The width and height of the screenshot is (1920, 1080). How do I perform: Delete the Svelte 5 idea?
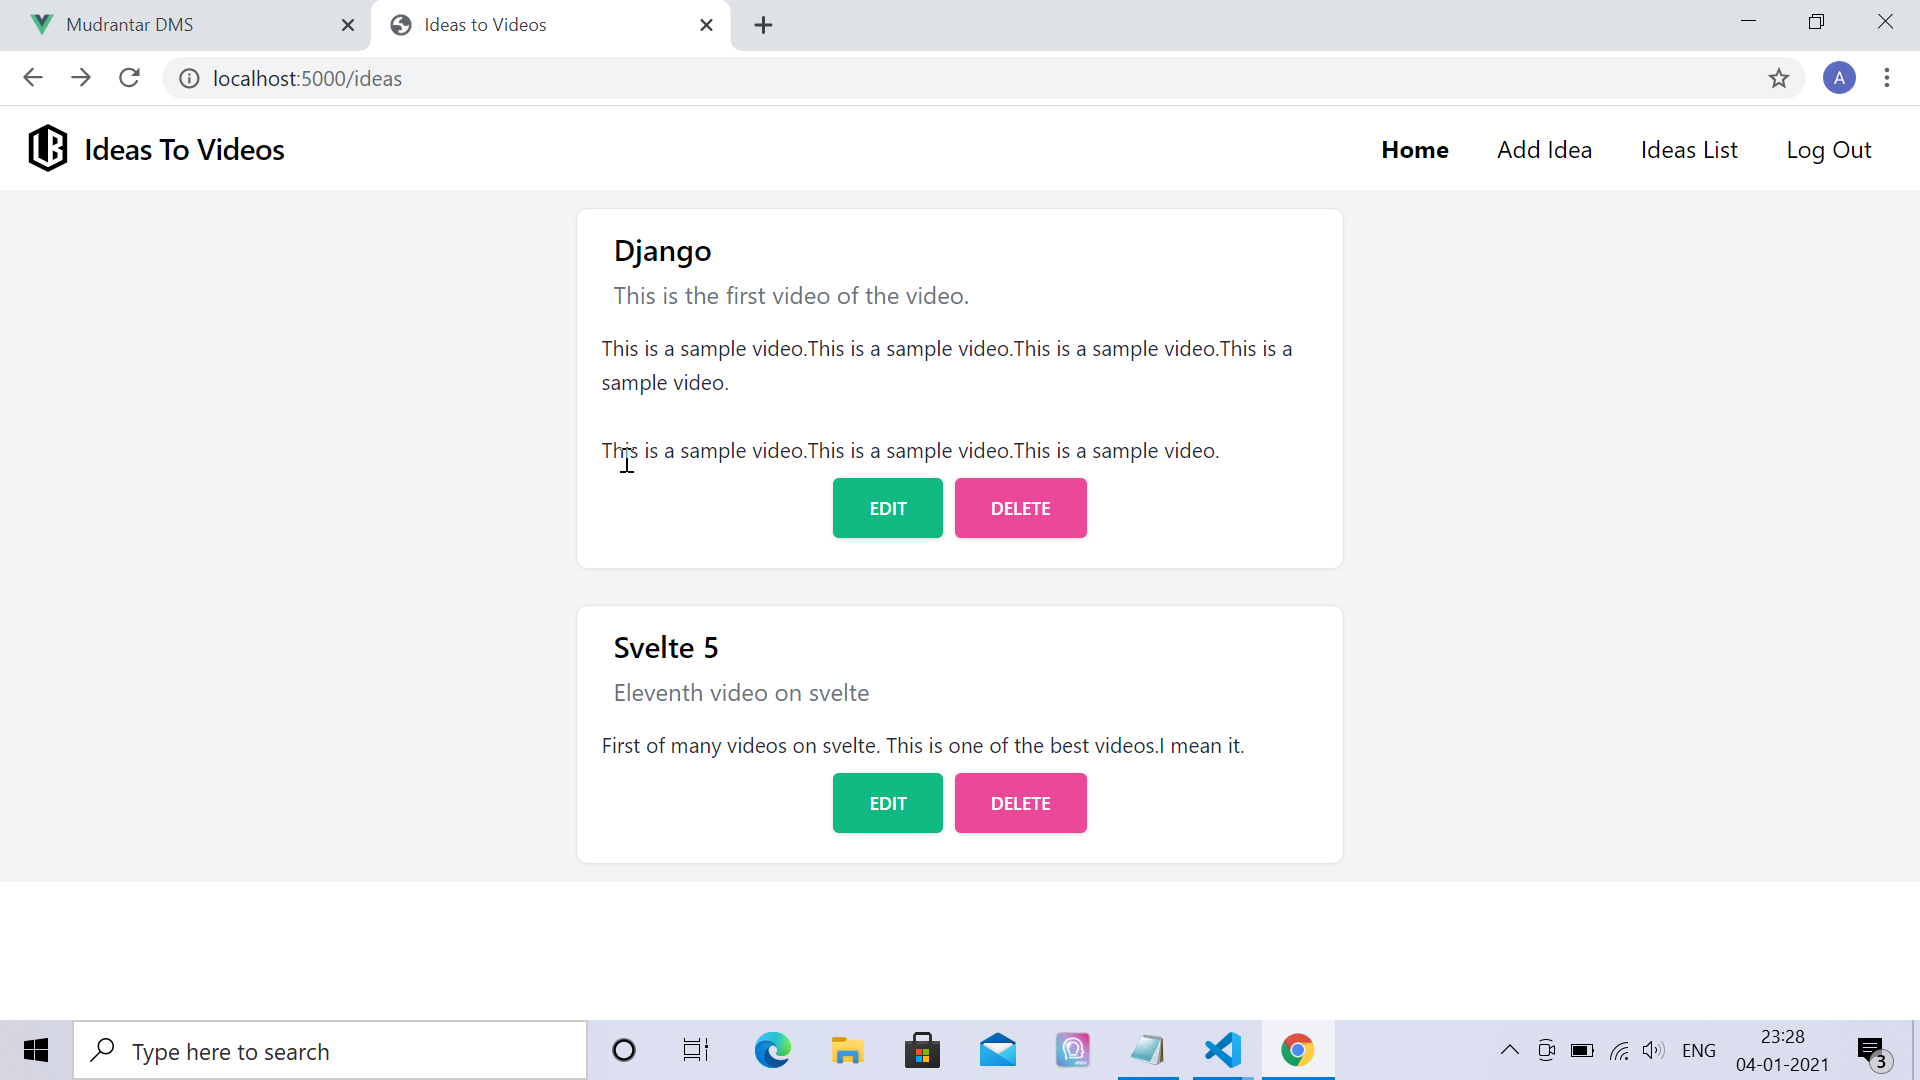tap(1020, 803)
